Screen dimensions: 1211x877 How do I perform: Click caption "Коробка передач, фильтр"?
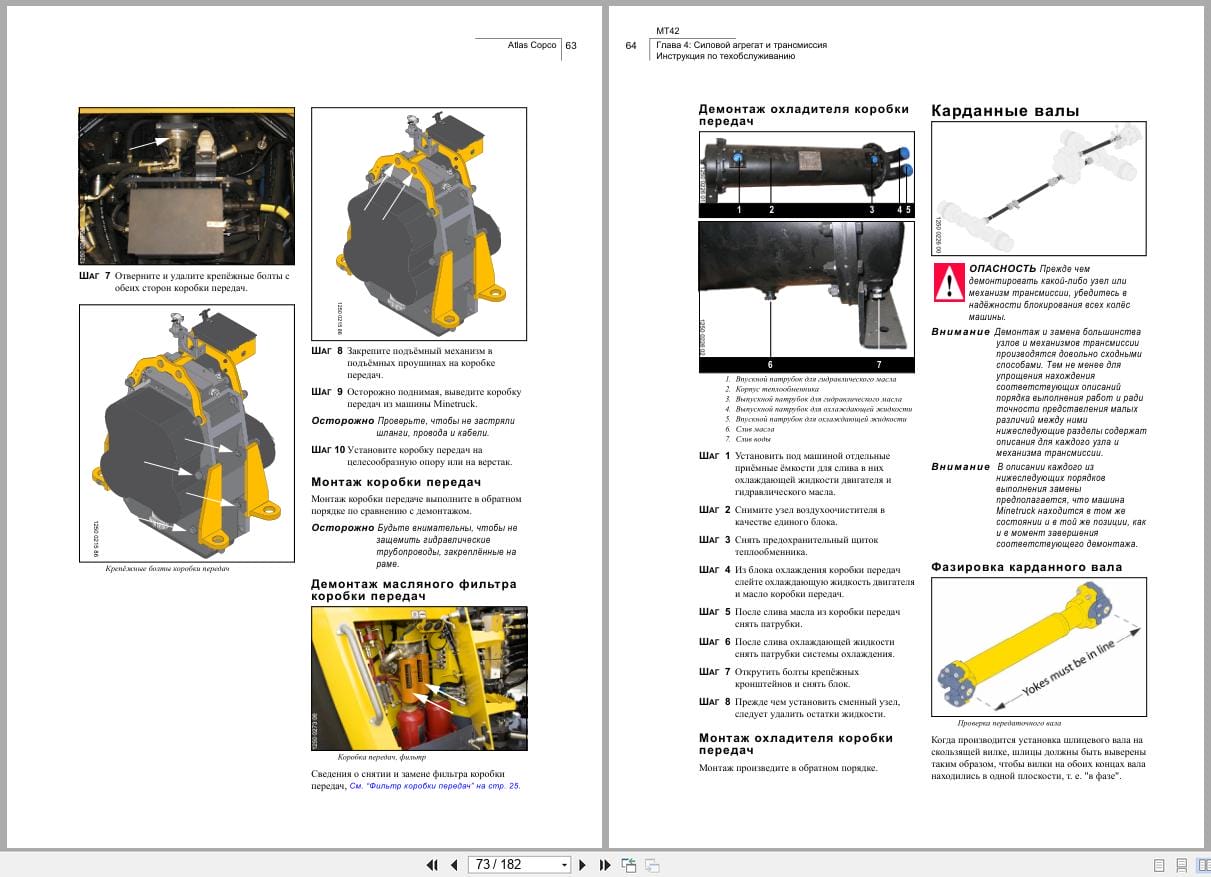click(x=382, y=757)
